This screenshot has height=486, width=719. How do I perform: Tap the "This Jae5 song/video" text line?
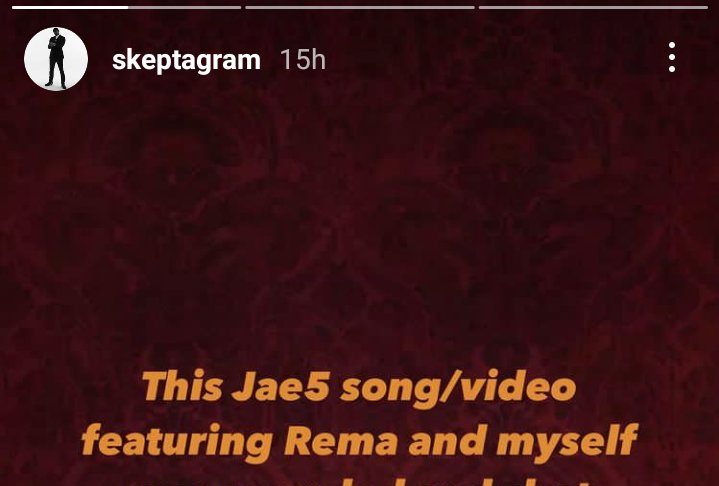tap(359, 389)
